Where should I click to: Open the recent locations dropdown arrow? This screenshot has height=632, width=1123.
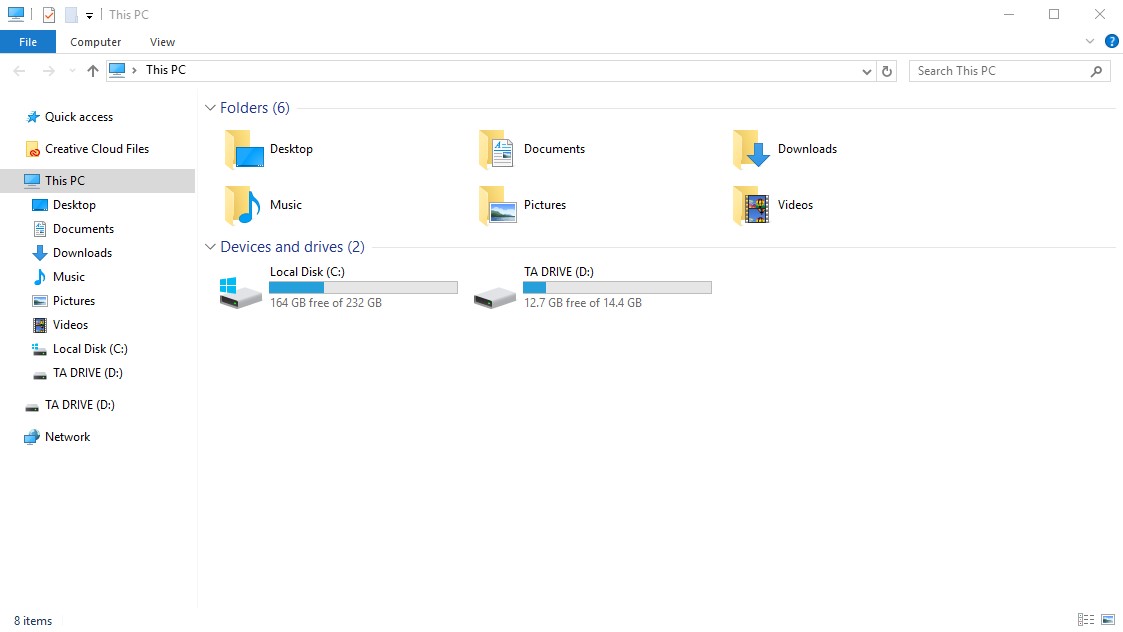tap(72, 71)
